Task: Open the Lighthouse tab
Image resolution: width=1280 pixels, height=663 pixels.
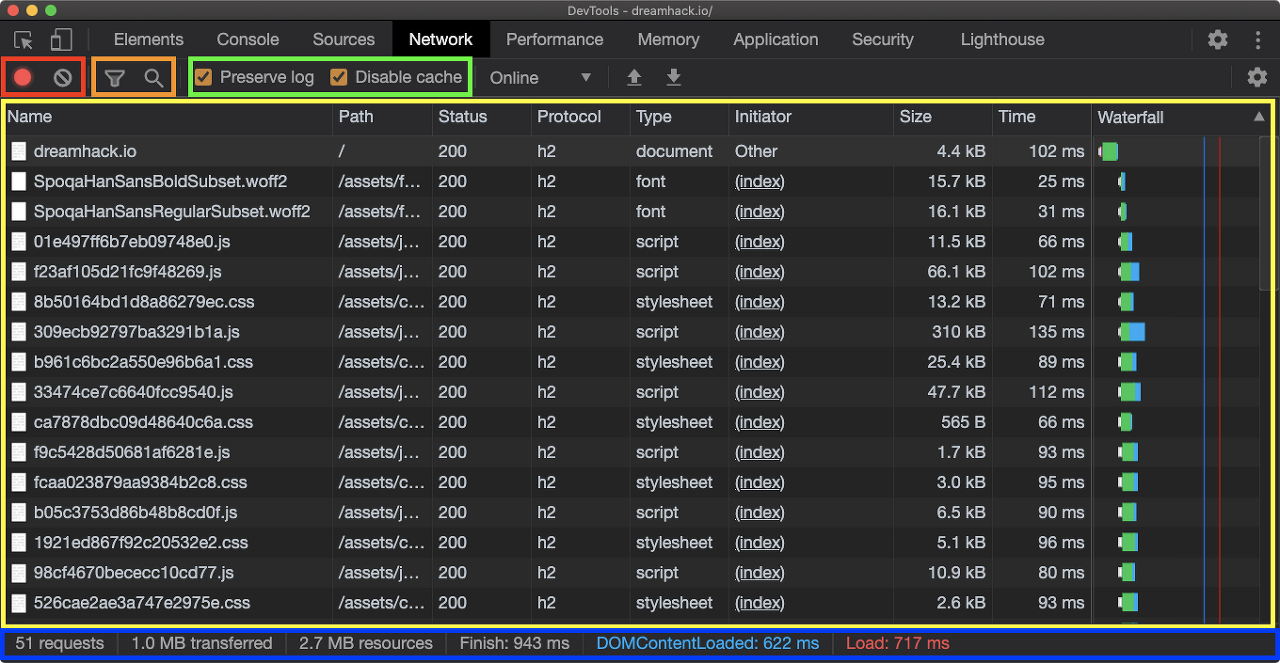Action: point(1002,40)
